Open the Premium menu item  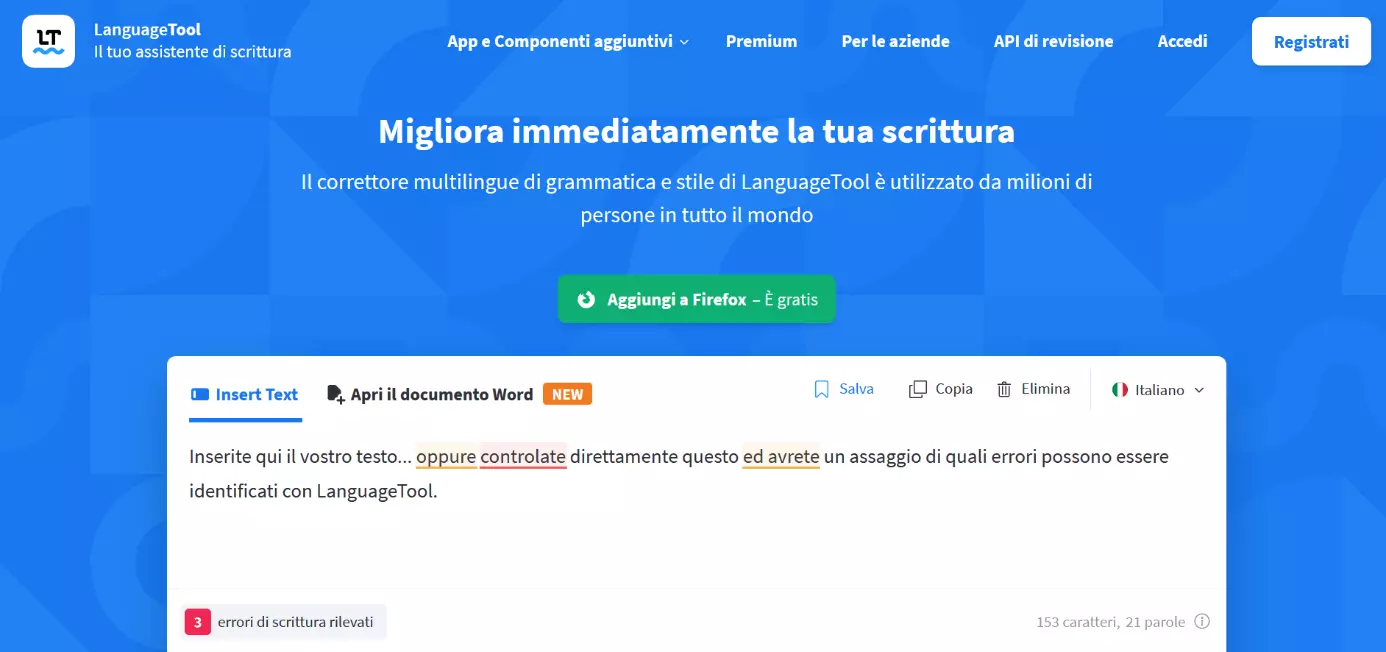coord(761,41)
